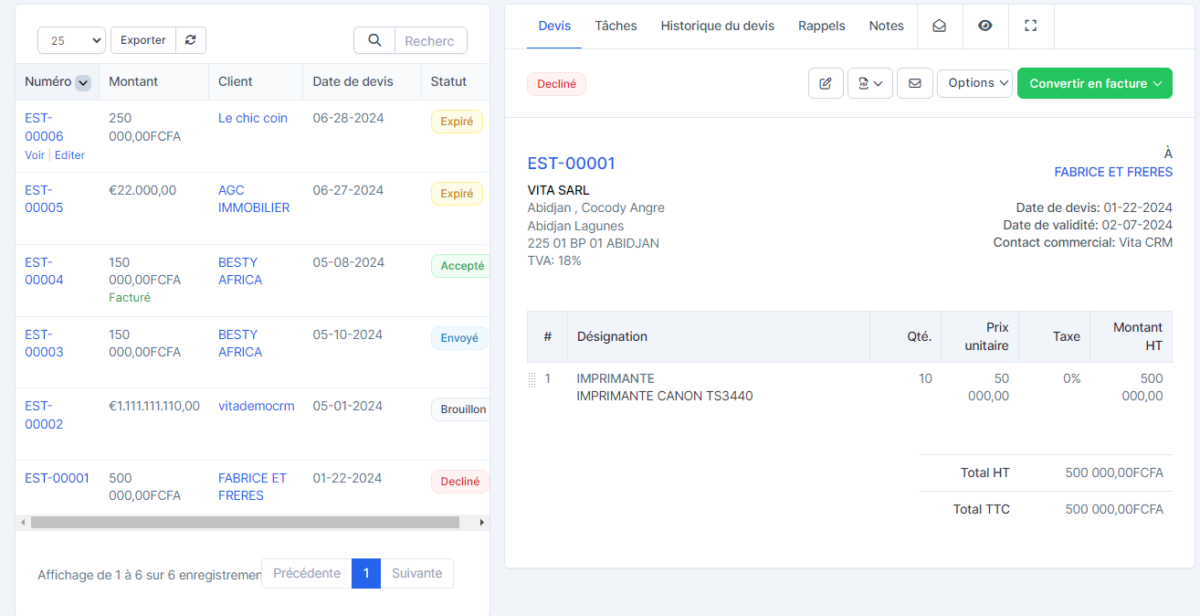The height and width of the screenshot is (616, 1200).
Task: Click the eye icon to view as client
Action: (985, 26)
